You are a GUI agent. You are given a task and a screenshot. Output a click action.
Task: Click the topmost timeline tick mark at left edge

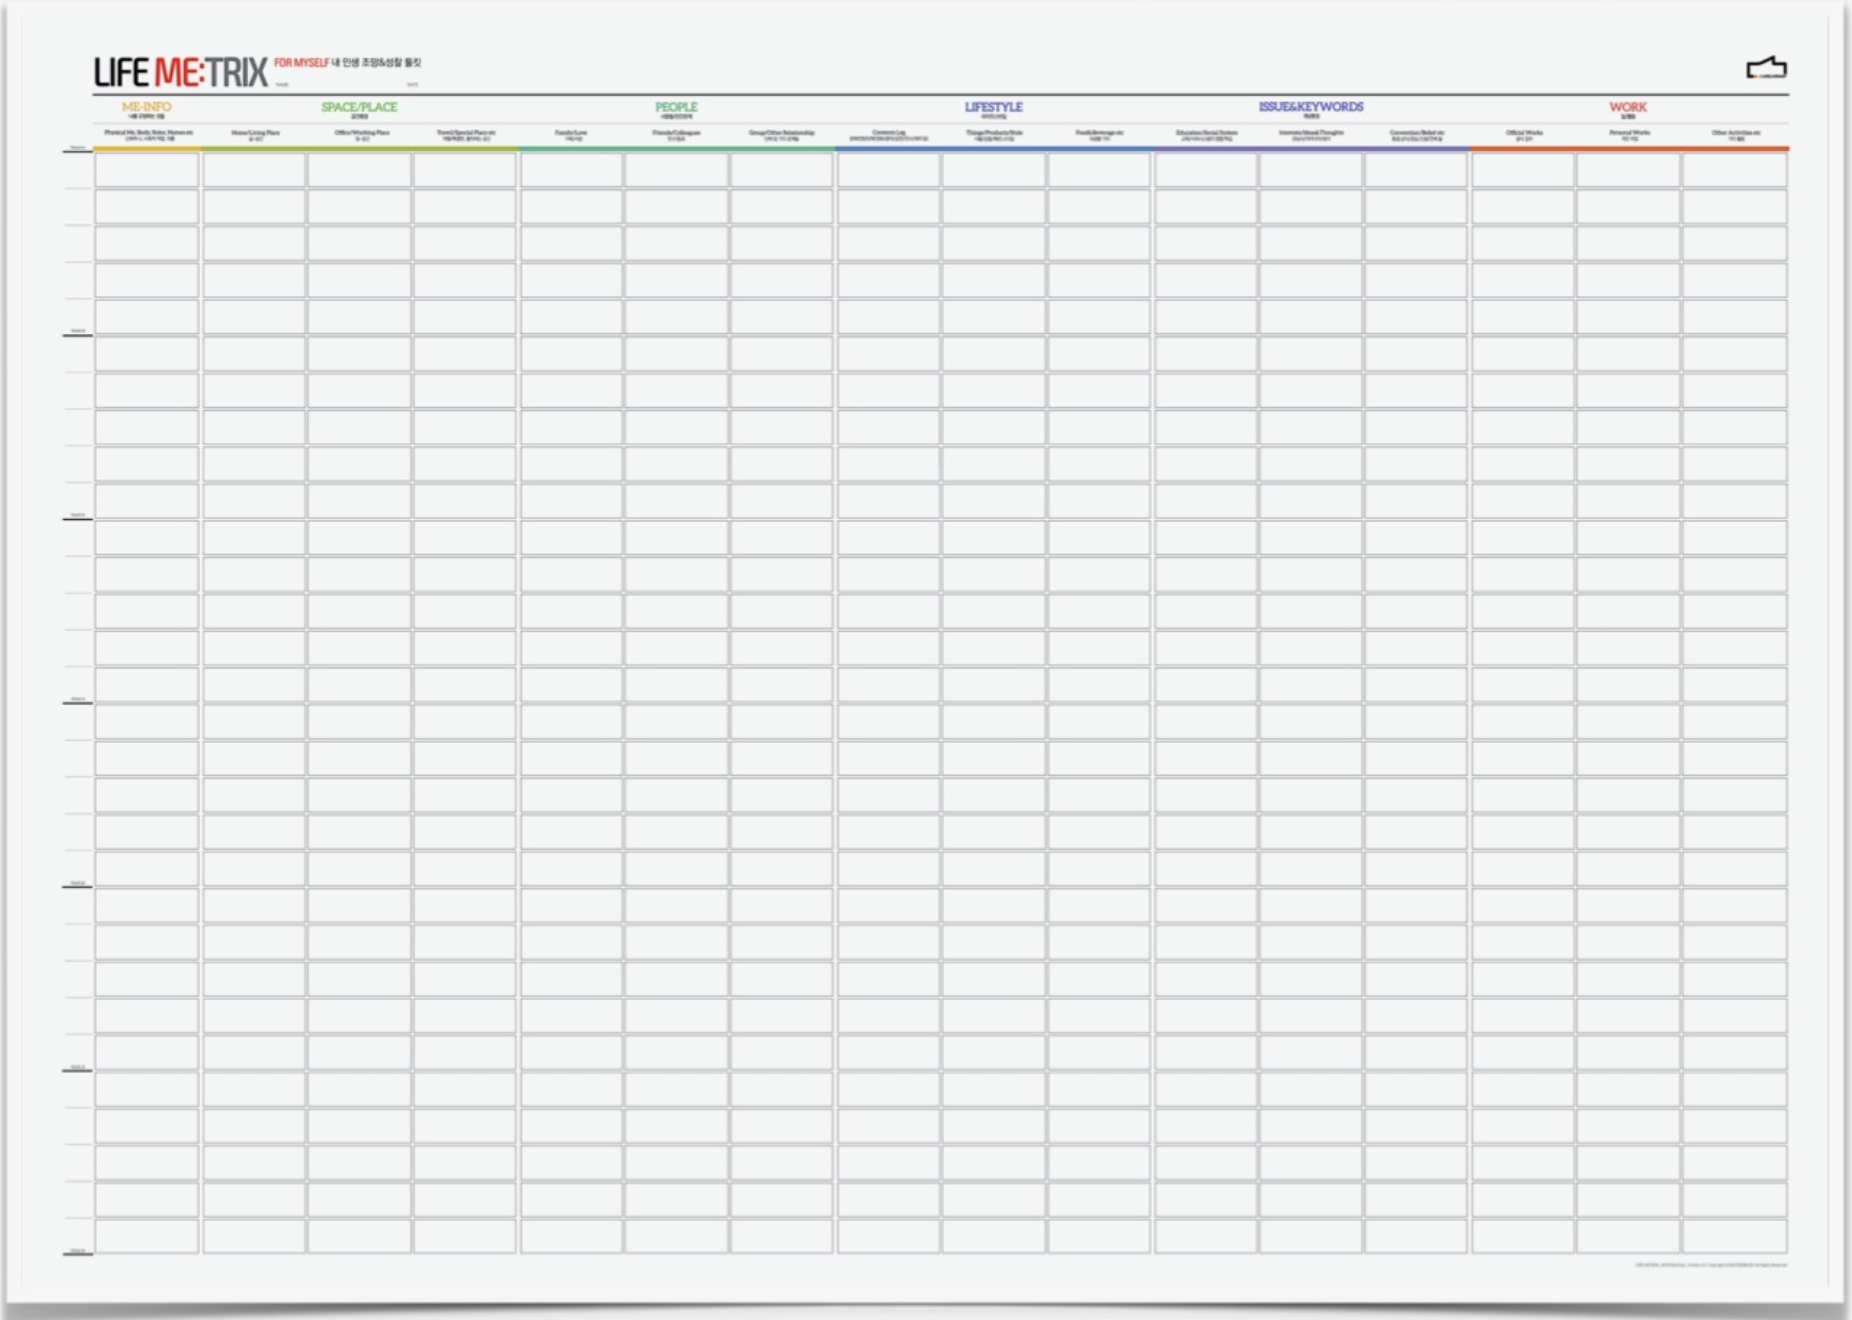pos(78,150)
